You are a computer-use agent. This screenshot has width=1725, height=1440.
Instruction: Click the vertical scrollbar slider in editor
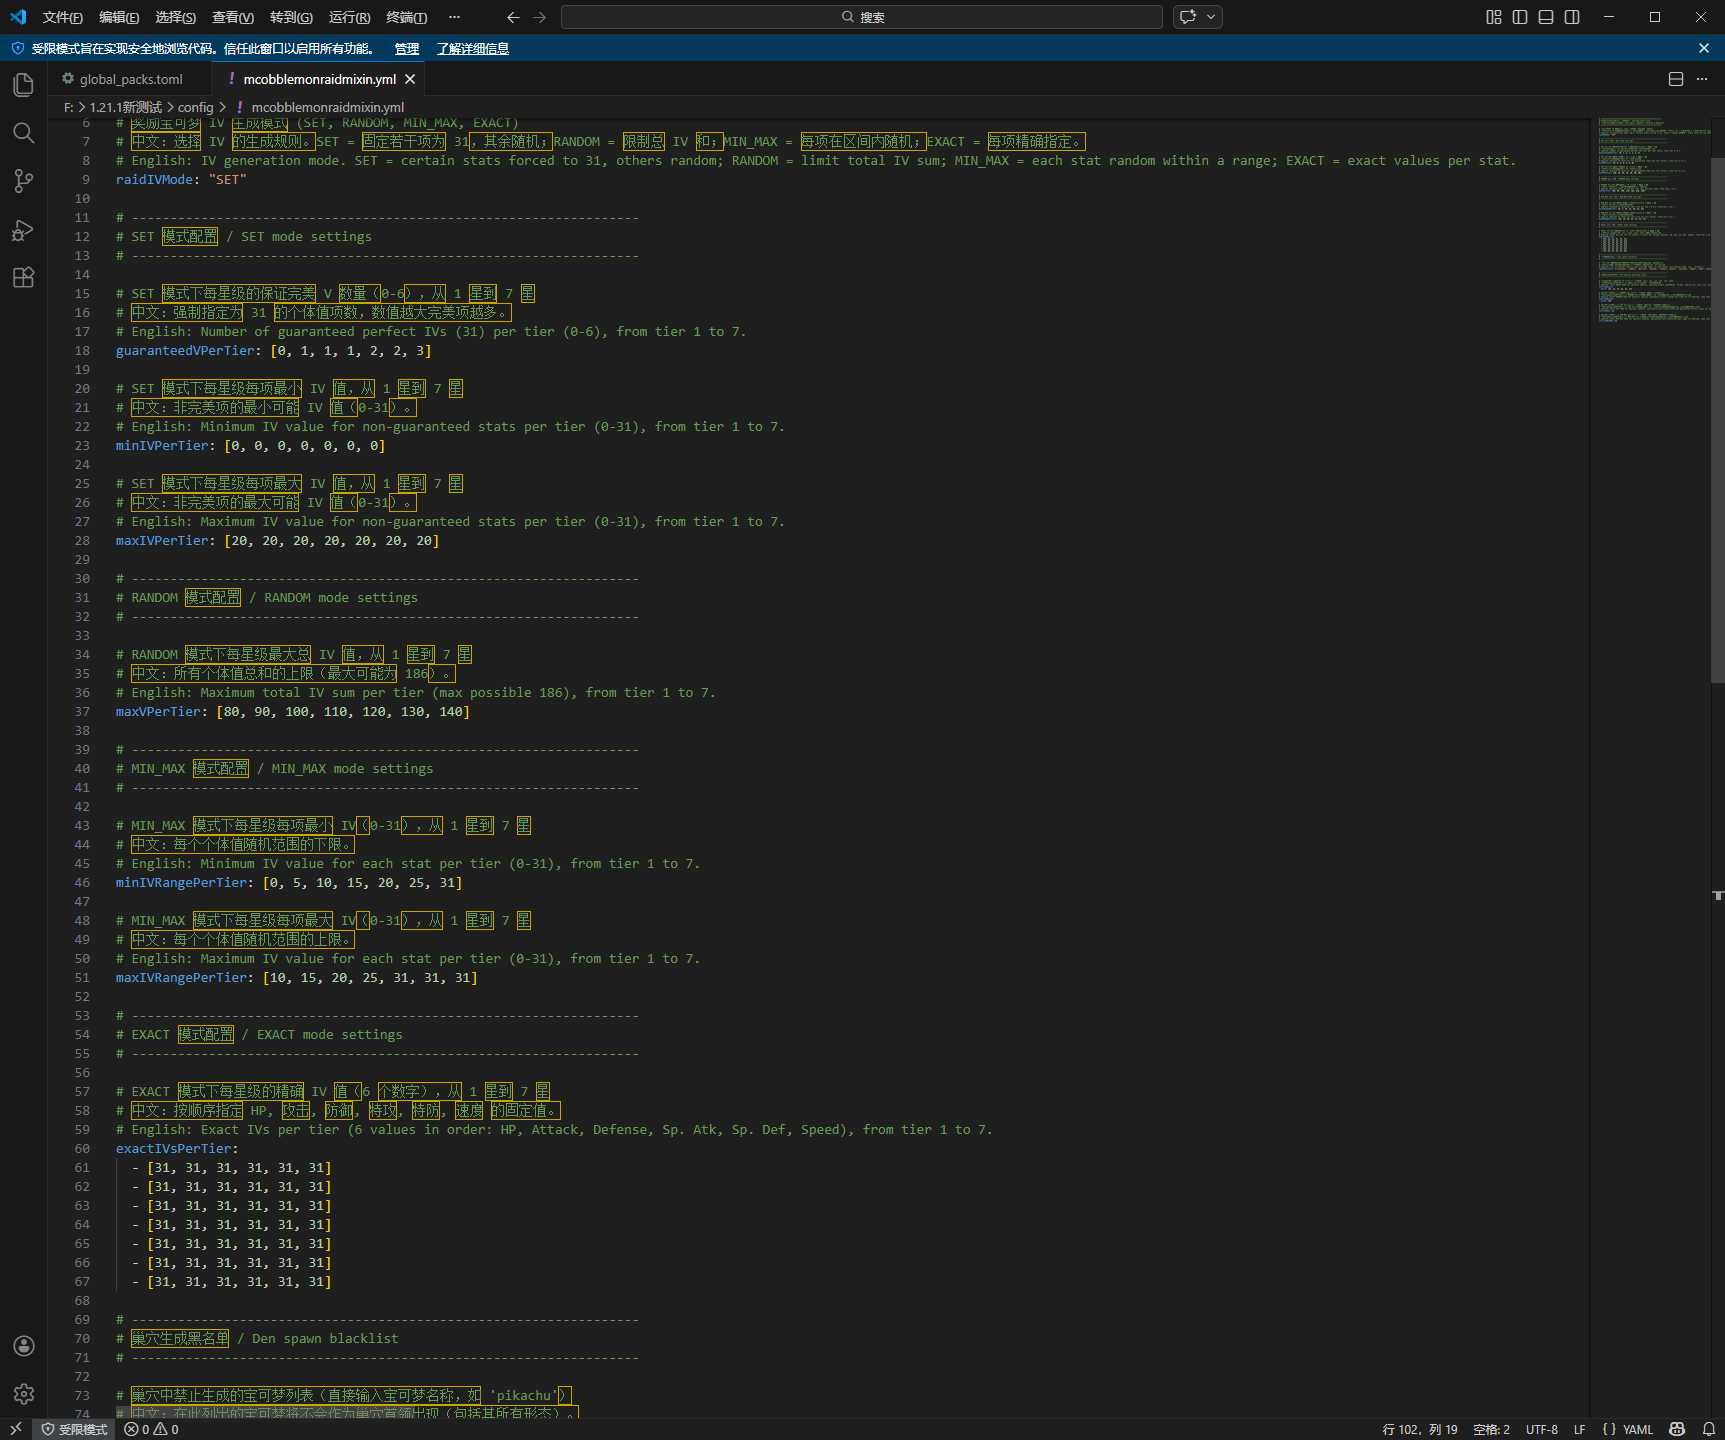pyautogui.click(x=1717, y=420)
